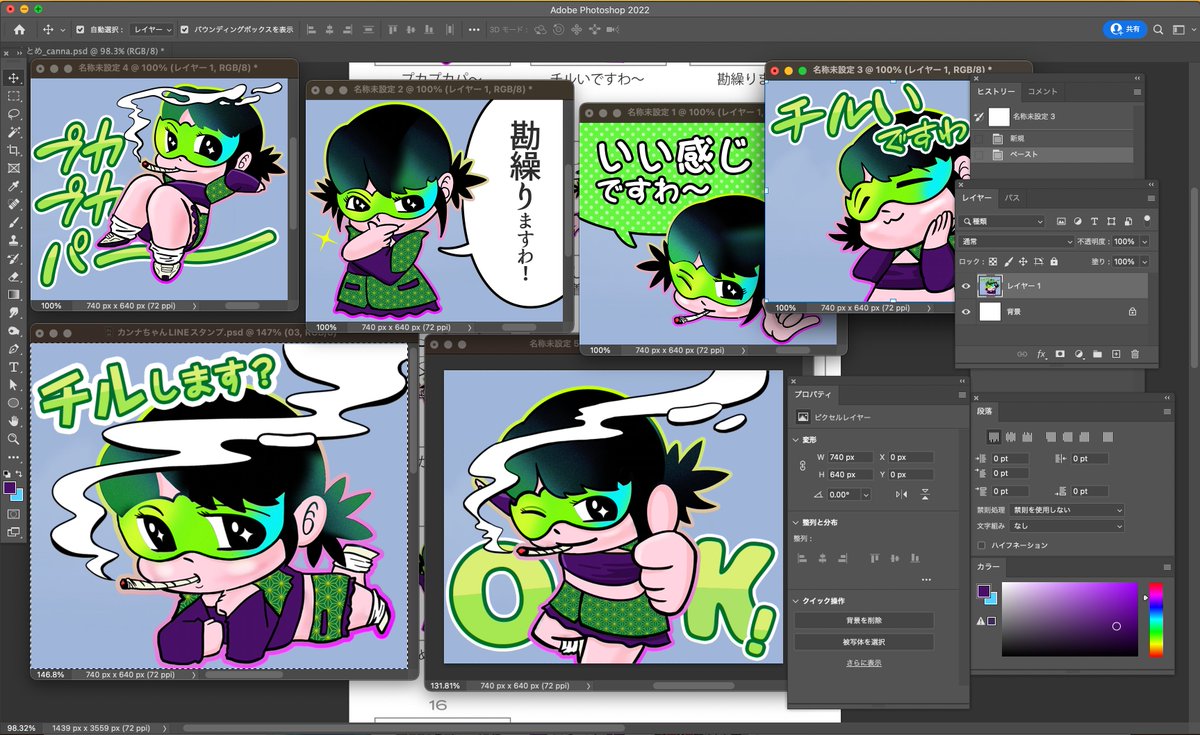The height and width of the screenshot is (735, 1200).
Task: Add a layer mask in Layers panel
Action: pos(1060,354)
